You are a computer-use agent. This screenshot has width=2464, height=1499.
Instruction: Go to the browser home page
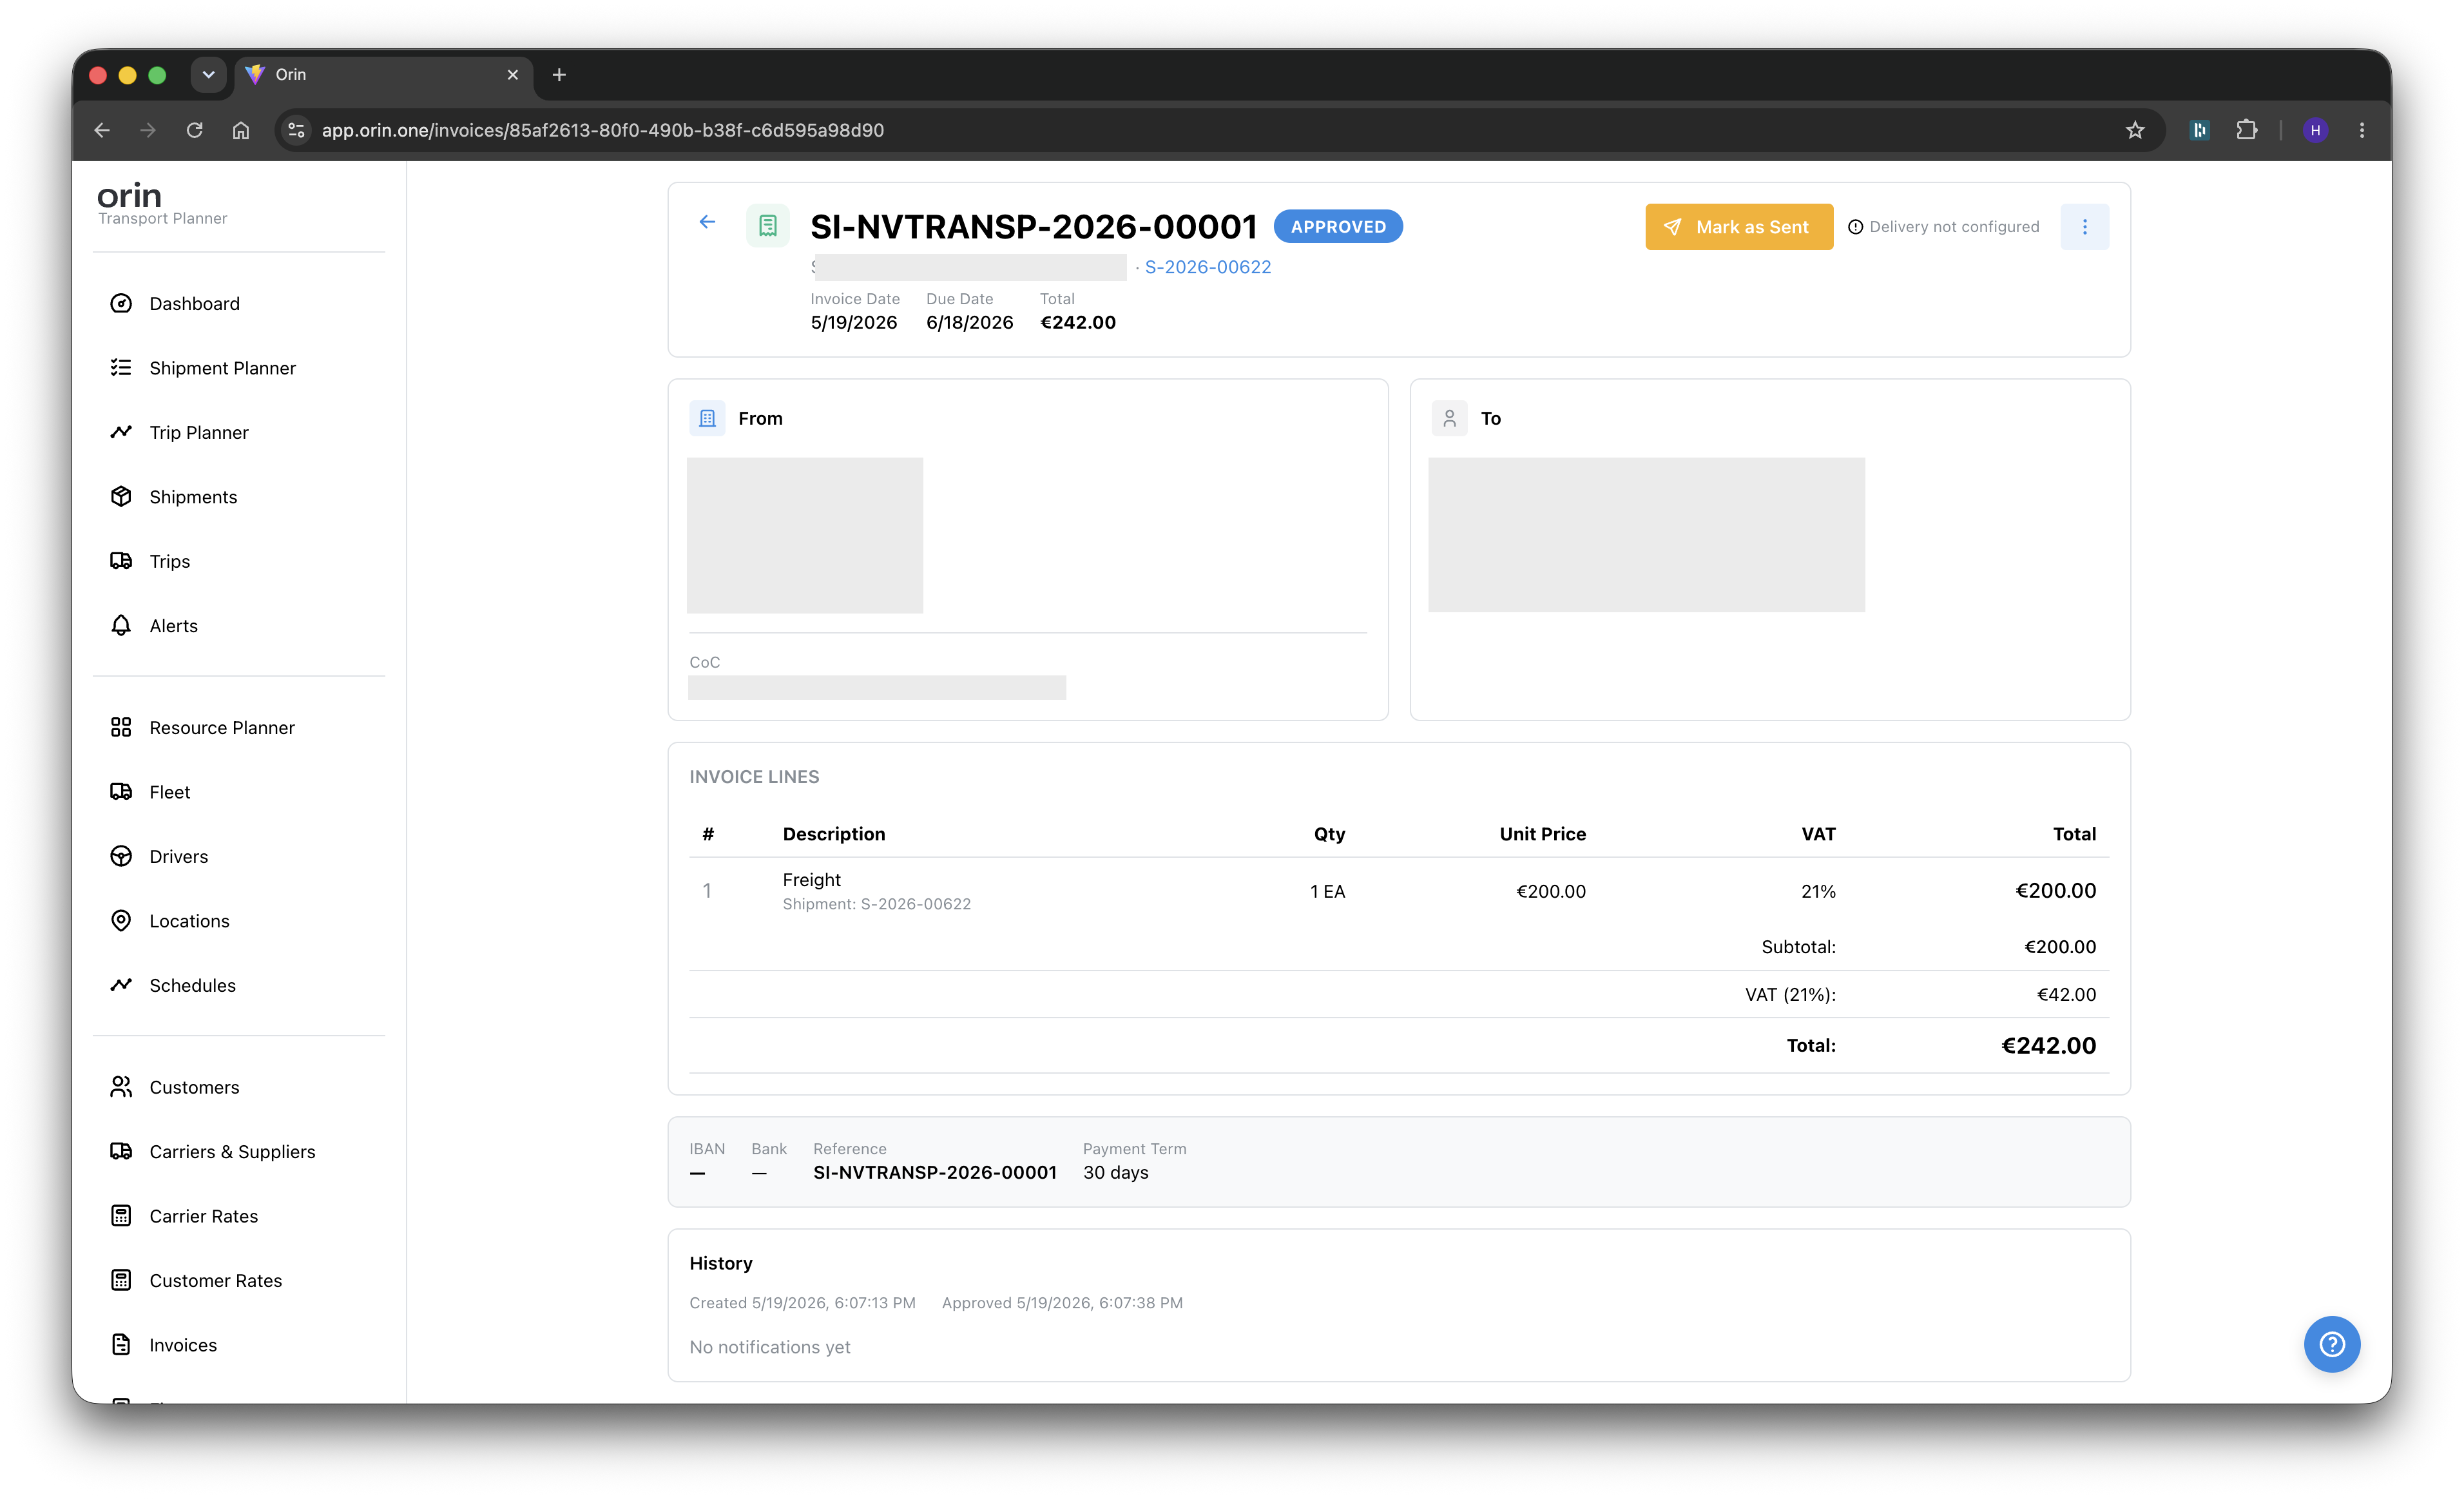coord(241,130)
